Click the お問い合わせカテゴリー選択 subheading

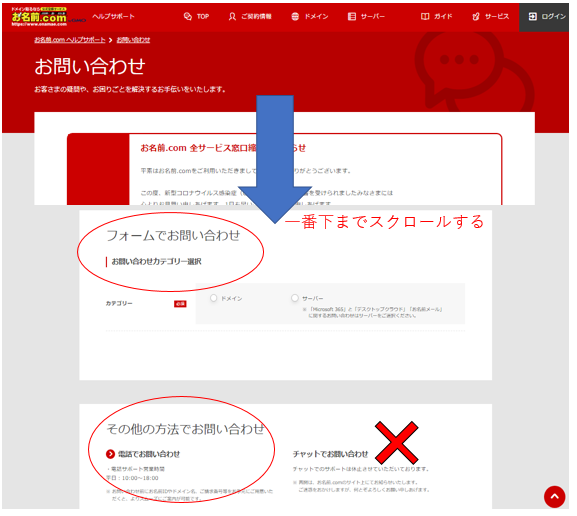(156, 262)
